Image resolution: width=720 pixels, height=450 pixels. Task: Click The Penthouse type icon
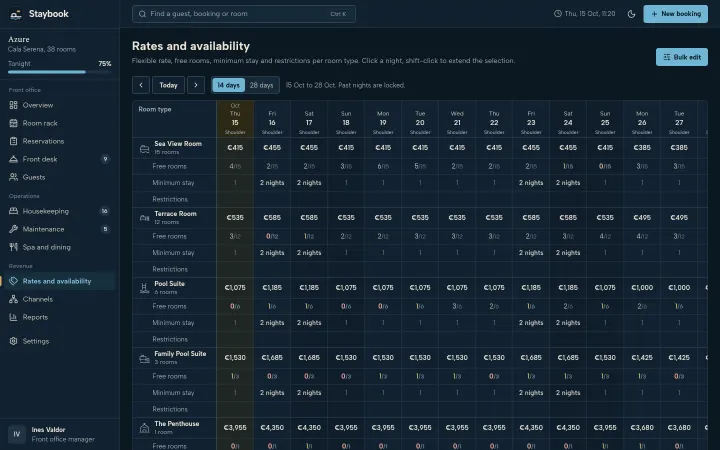[x=144, y=428]
